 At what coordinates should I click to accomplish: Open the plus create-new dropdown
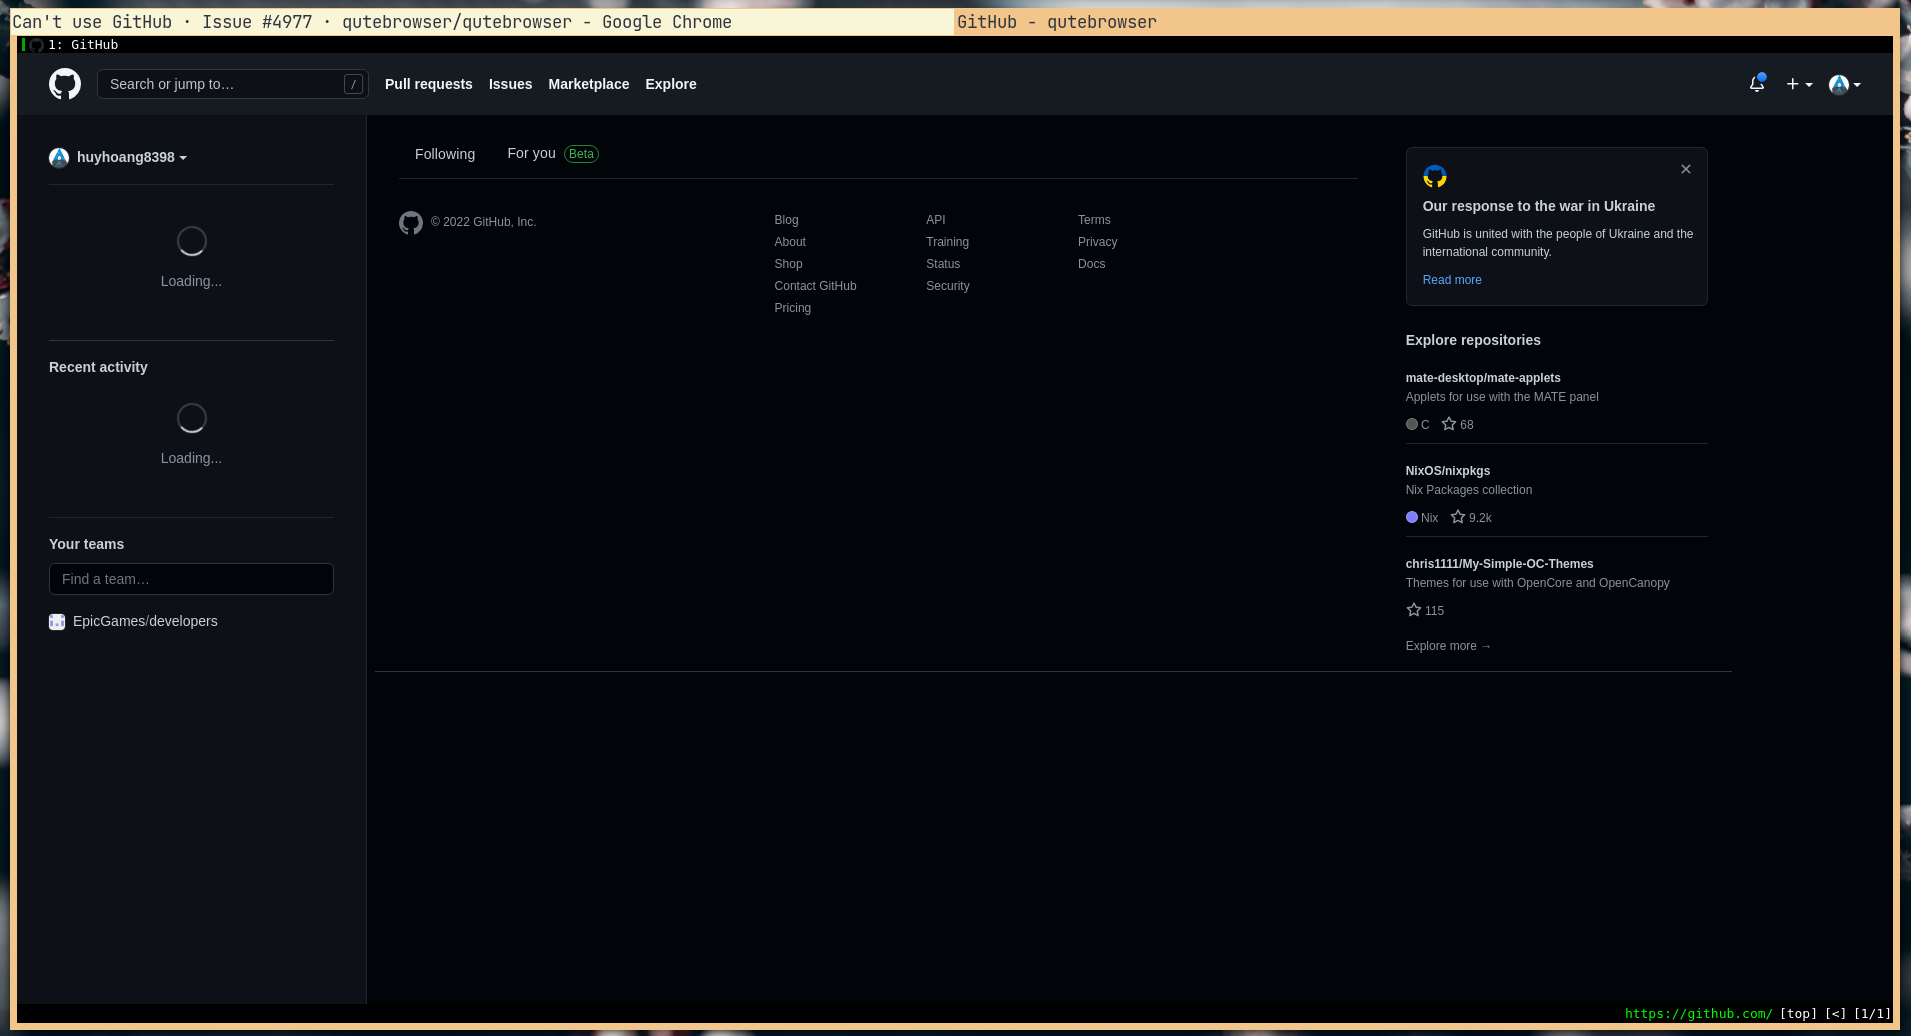tap(1799, 84)
